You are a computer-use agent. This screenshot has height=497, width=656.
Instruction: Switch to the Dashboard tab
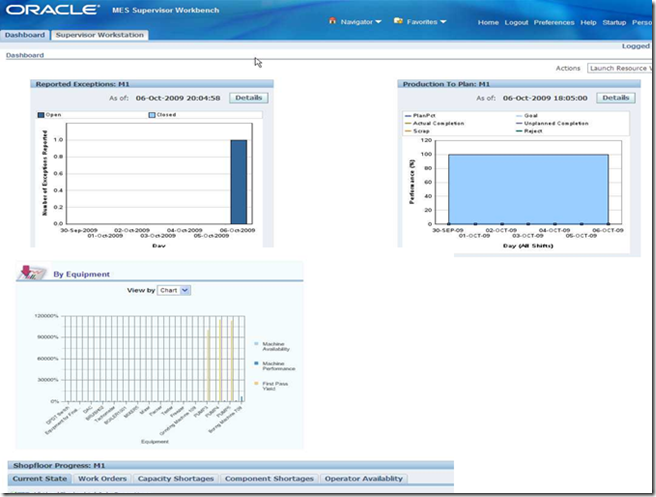click(25, 35)
